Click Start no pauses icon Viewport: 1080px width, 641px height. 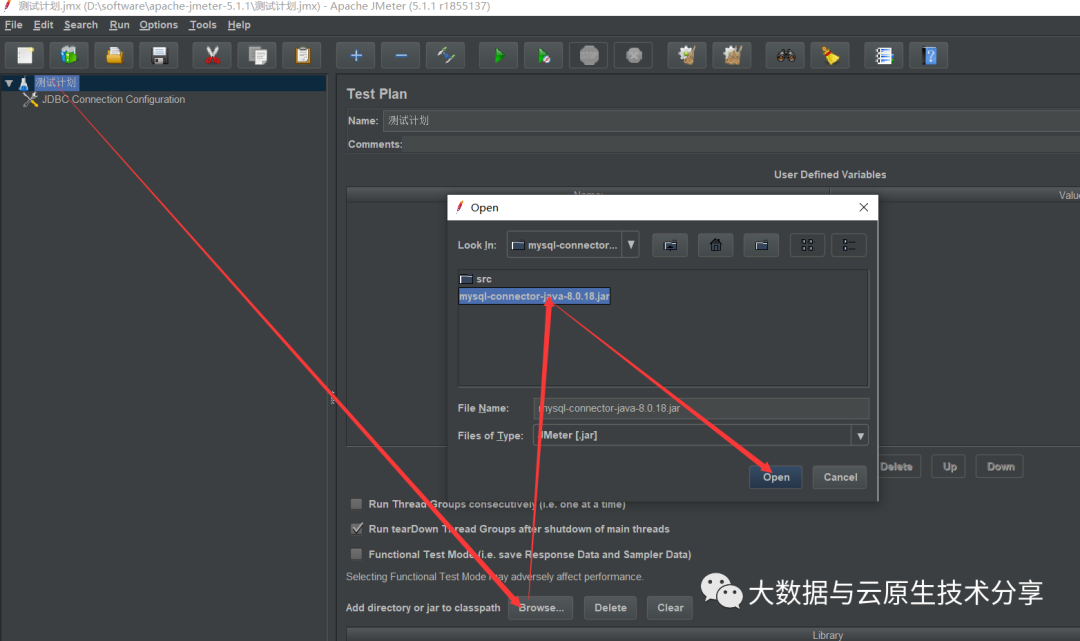pyautogui.click(x=543, y=56)
